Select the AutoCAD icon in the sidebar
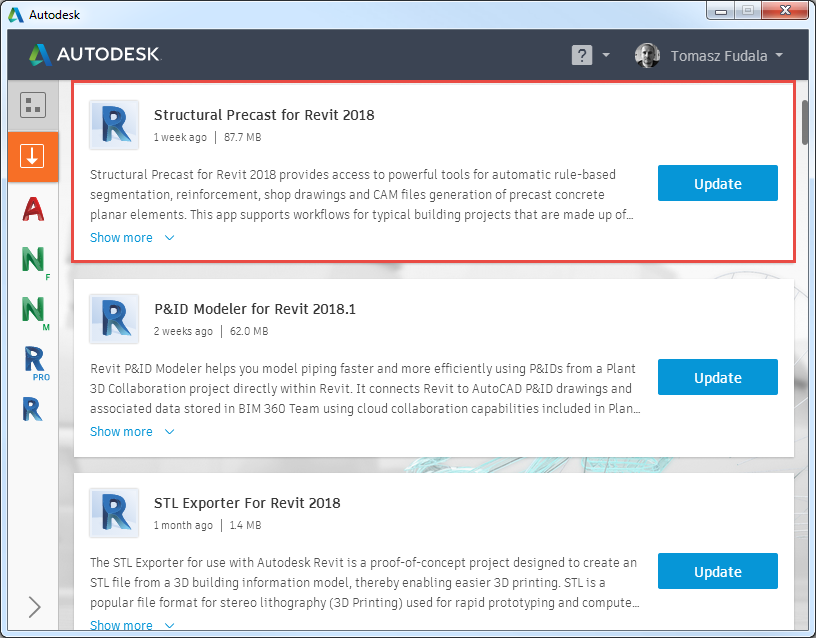 click(x=32, y=210)
